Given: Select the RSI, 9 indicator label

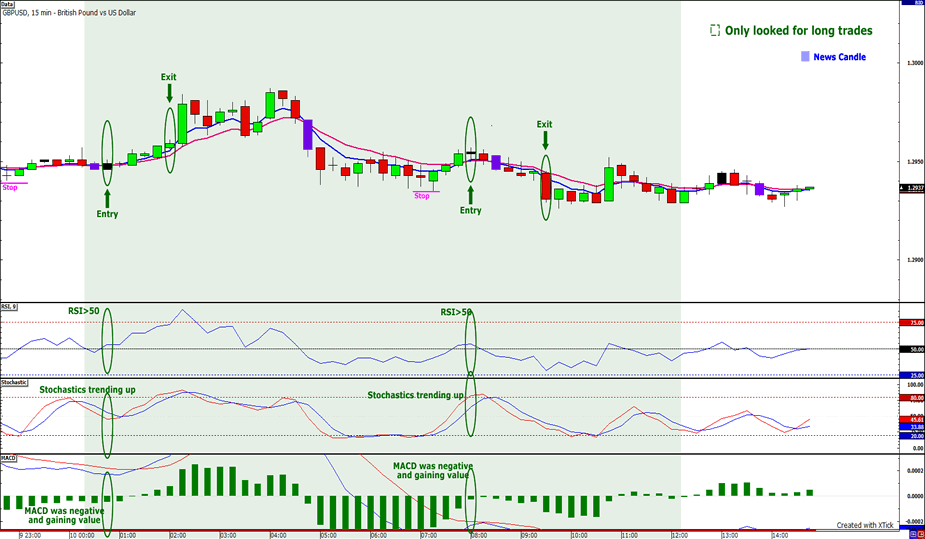Looking at the screenshot, I should tap(9, 307).
